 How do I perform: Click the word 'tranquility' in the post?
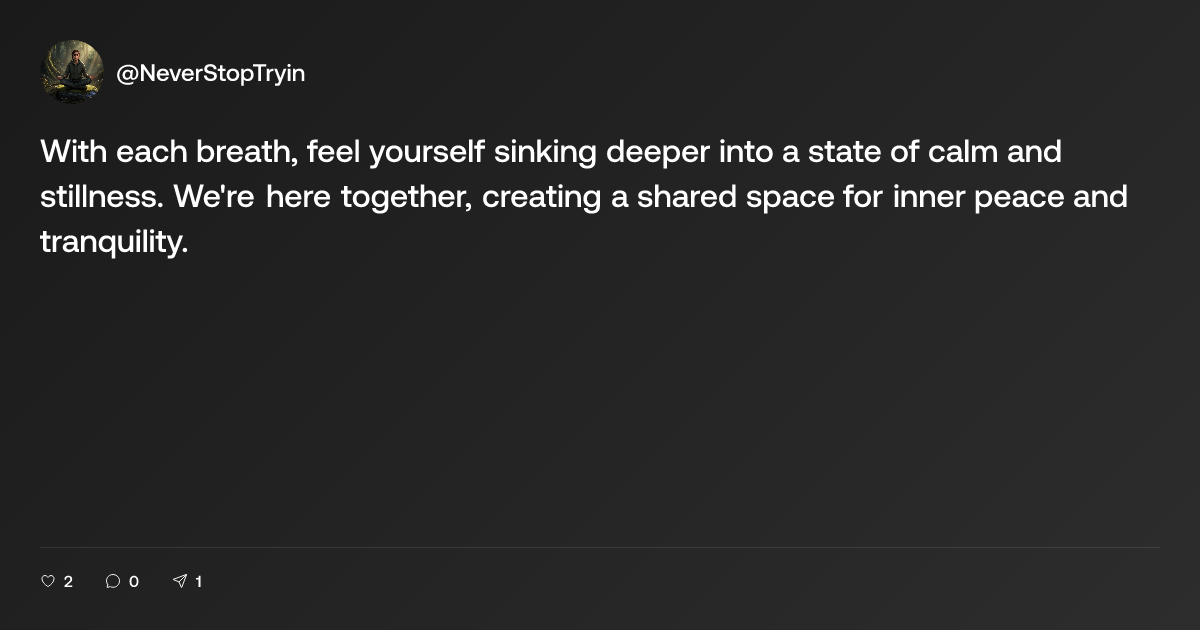point(112,241)
